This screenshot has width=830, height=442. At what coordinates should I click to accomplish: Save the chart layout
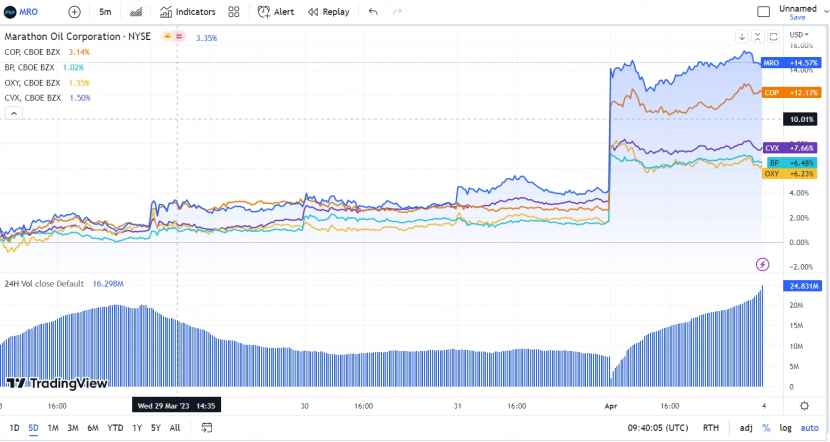click(797, 17)
